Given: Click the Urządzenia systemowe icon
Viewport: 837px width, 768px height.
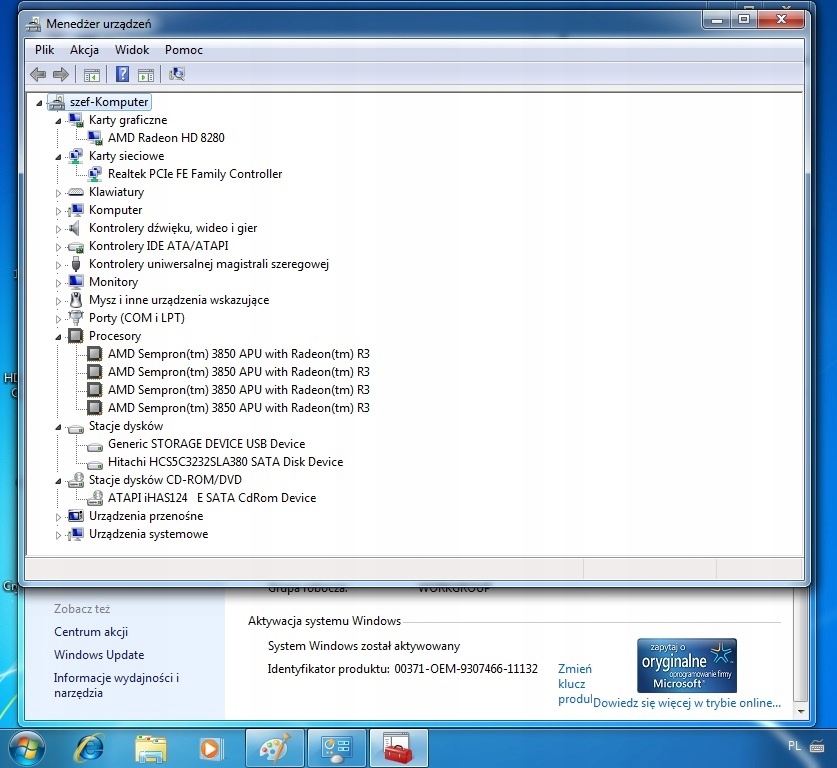Looking at the screenshot, I should coord(76,534).
